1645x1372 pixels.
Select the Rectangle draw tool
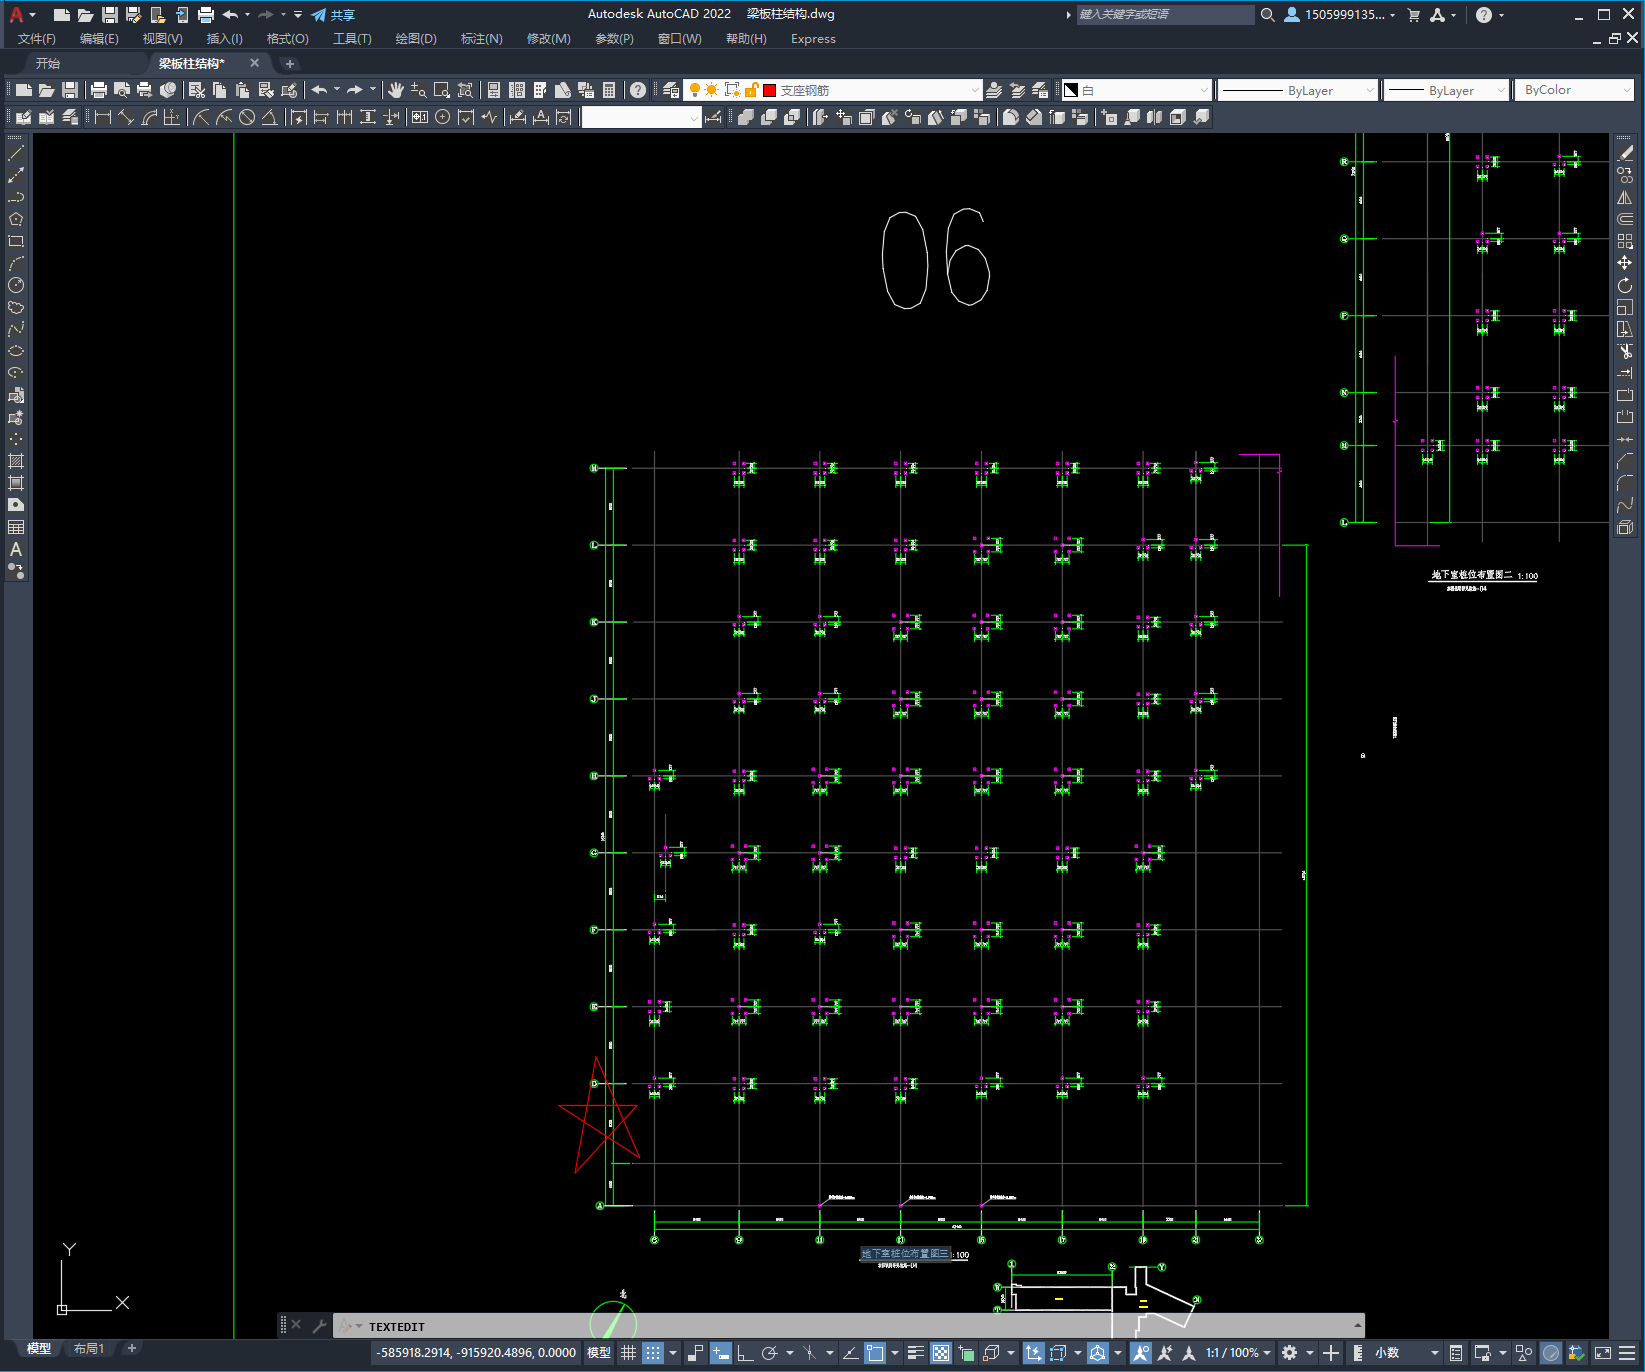pos(16,241)
